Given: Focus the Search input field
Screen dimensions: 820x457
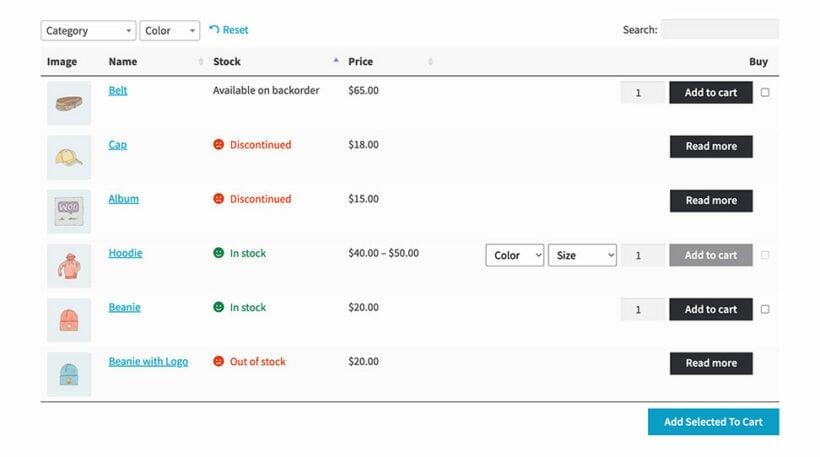Looking at the screenshot, I should 720,29.
